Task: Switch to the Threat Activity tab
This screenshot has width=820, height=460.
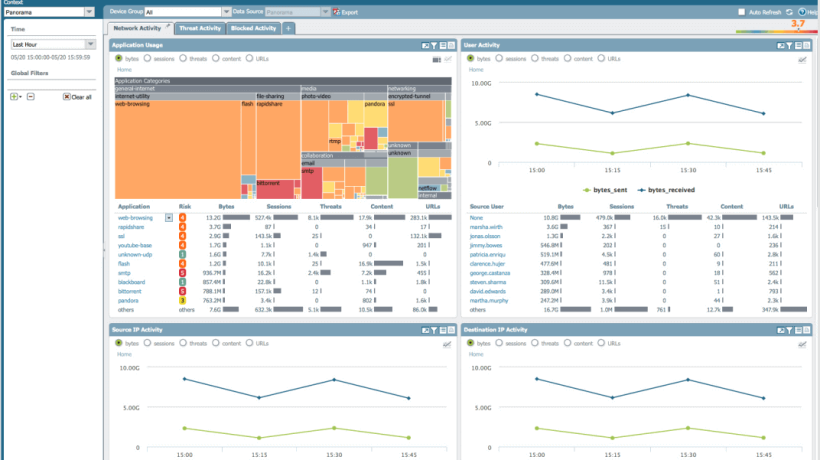Action: 199,29
